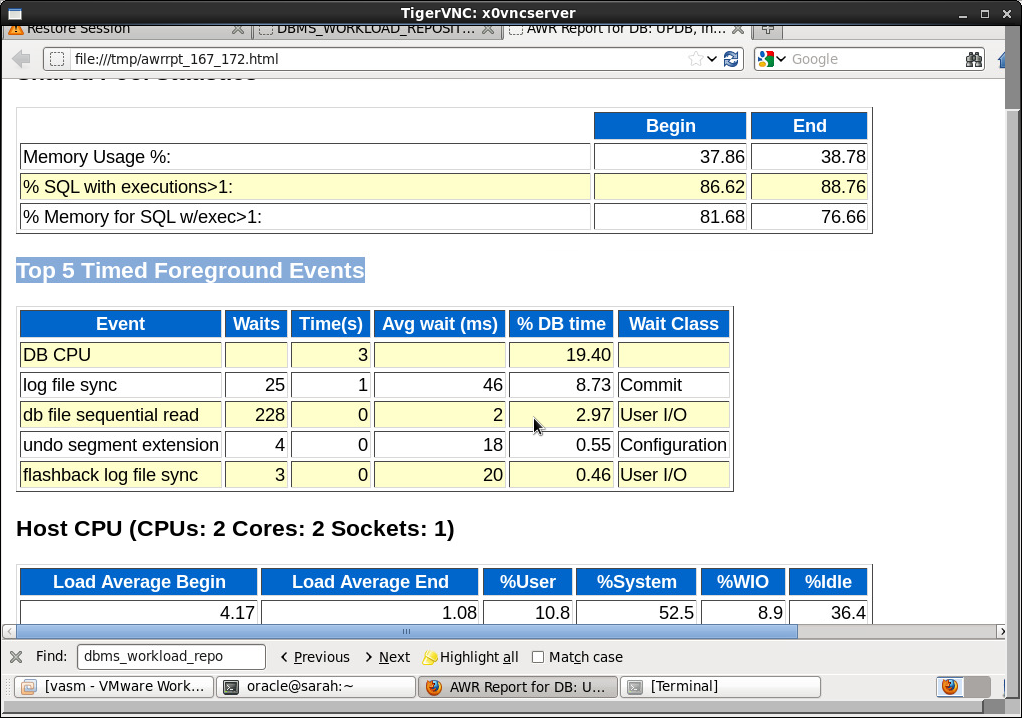The height and width of the screenshot is (718, 1022).
Task: Click the reload page icon
Action: [732, 59]
